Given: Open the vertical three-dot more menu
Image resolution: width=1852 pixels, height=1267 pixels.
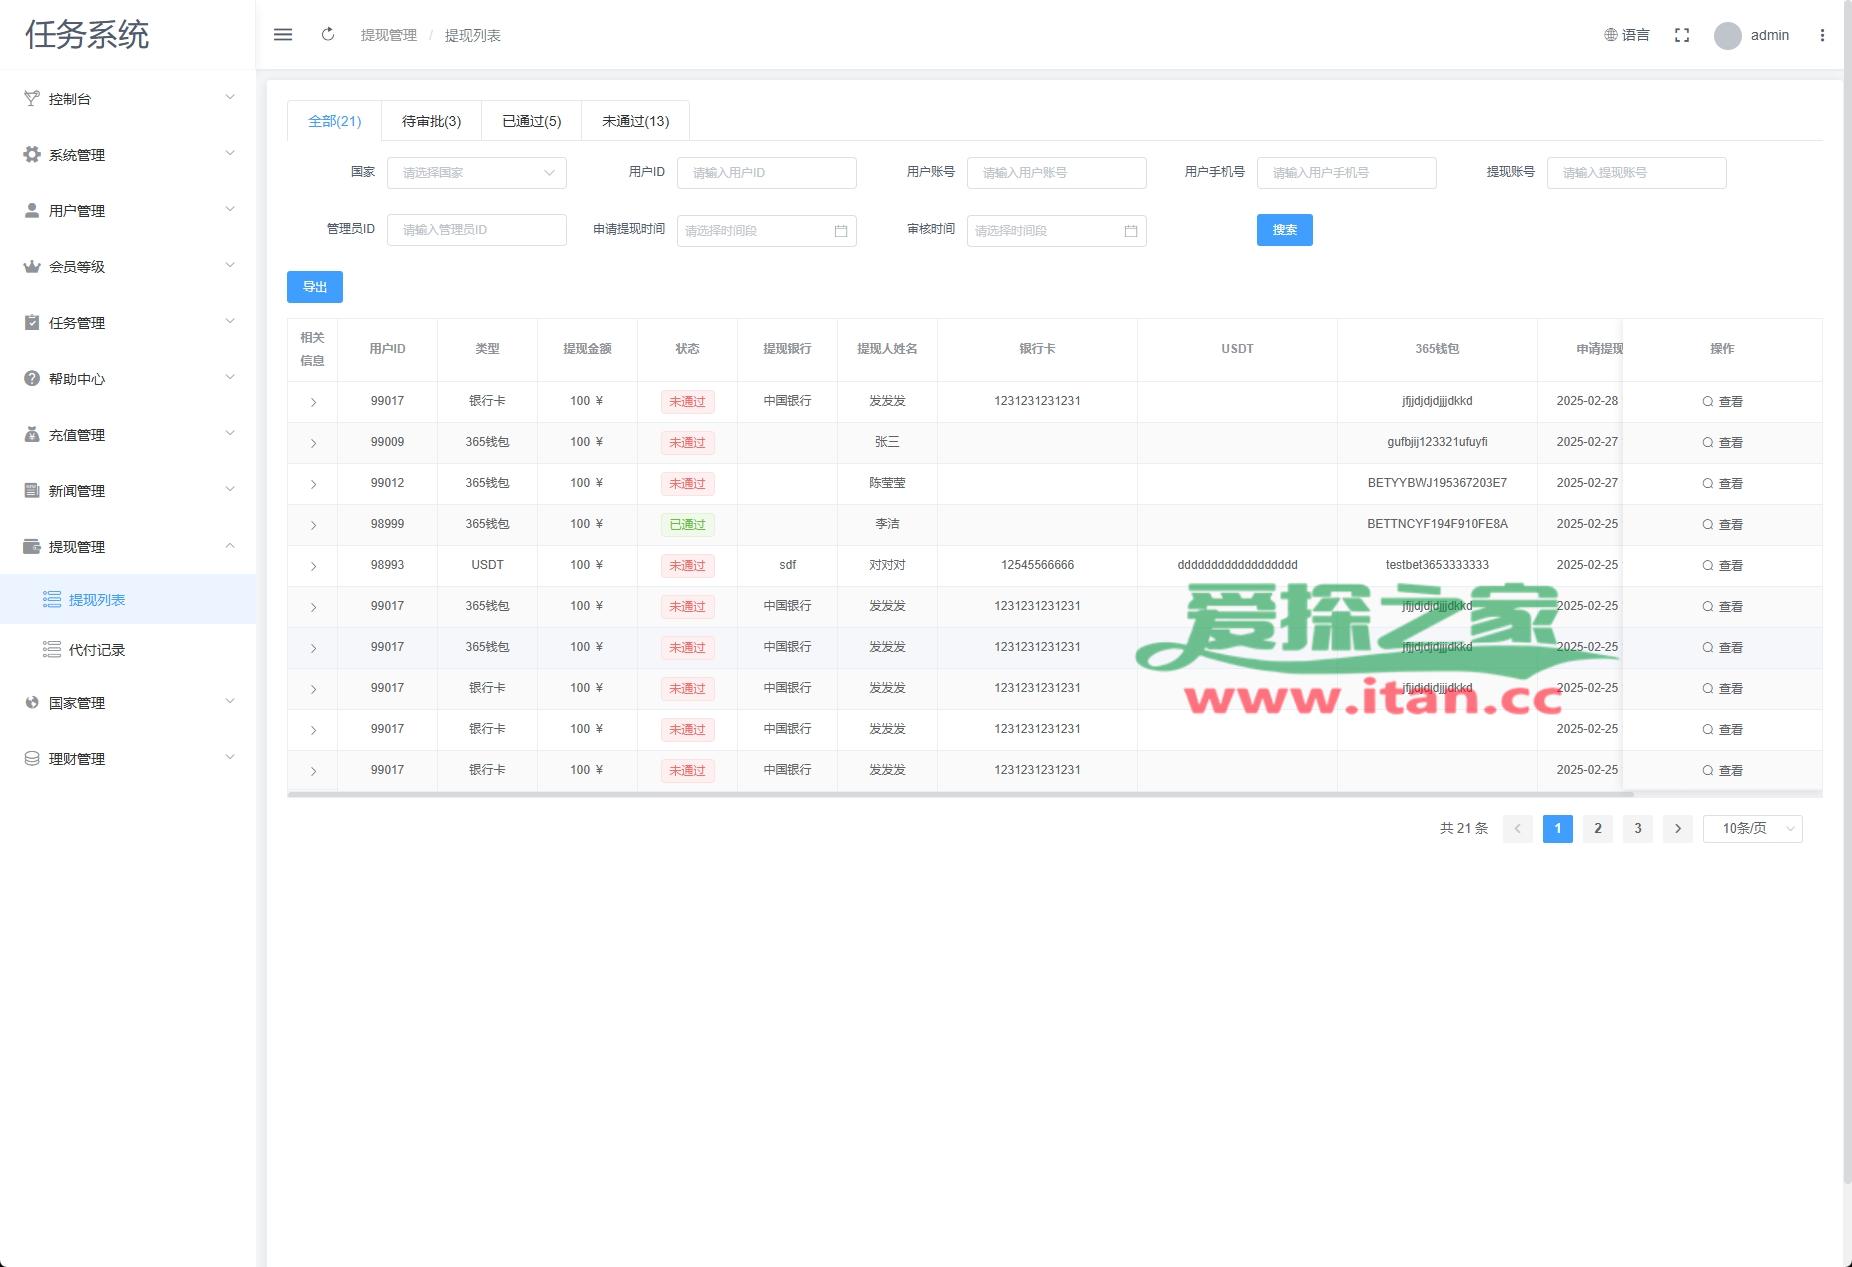Looking at the screenshot, I should [1822, 35].
